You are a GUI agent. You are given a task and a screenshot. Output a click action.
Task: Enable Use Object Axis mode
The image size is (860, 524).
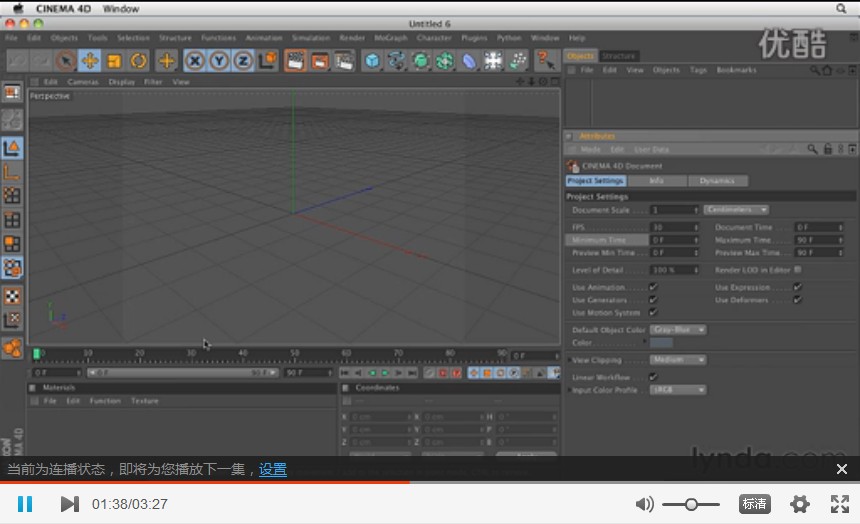click(12, 172)
